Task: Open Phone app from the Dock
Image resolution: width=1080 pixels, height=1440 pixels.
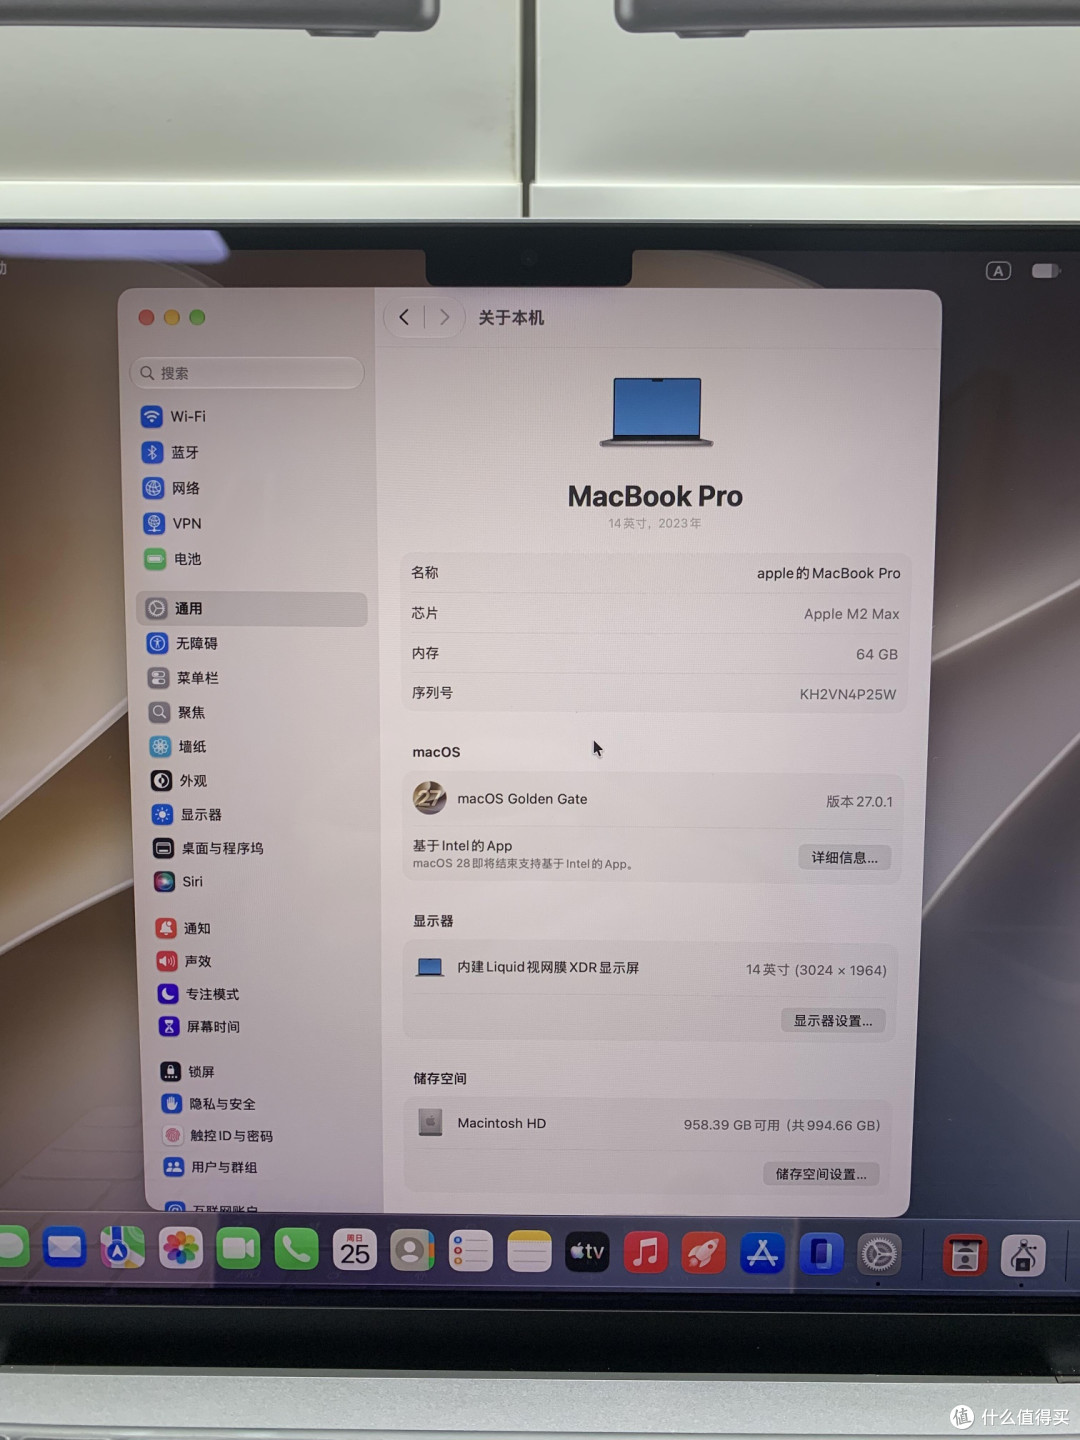Action: click(296, 1249)
